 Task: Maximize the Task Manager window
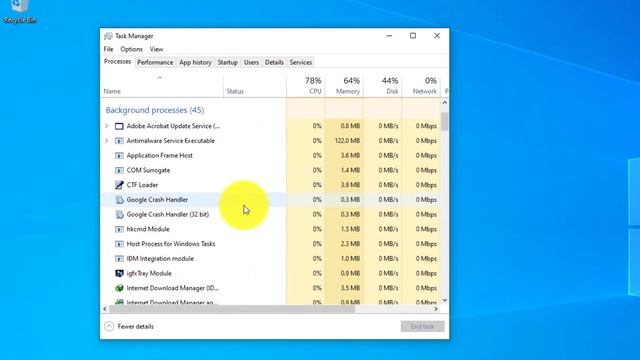413,36
